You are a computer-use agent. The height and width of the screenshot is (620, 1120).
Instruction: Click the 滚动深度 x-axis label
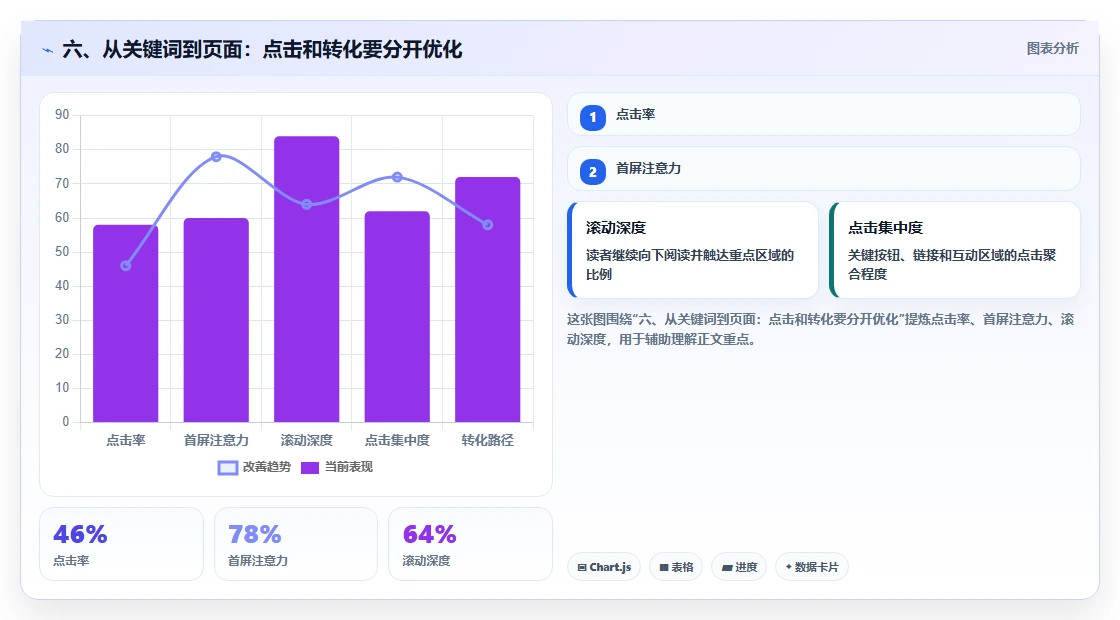306,441
